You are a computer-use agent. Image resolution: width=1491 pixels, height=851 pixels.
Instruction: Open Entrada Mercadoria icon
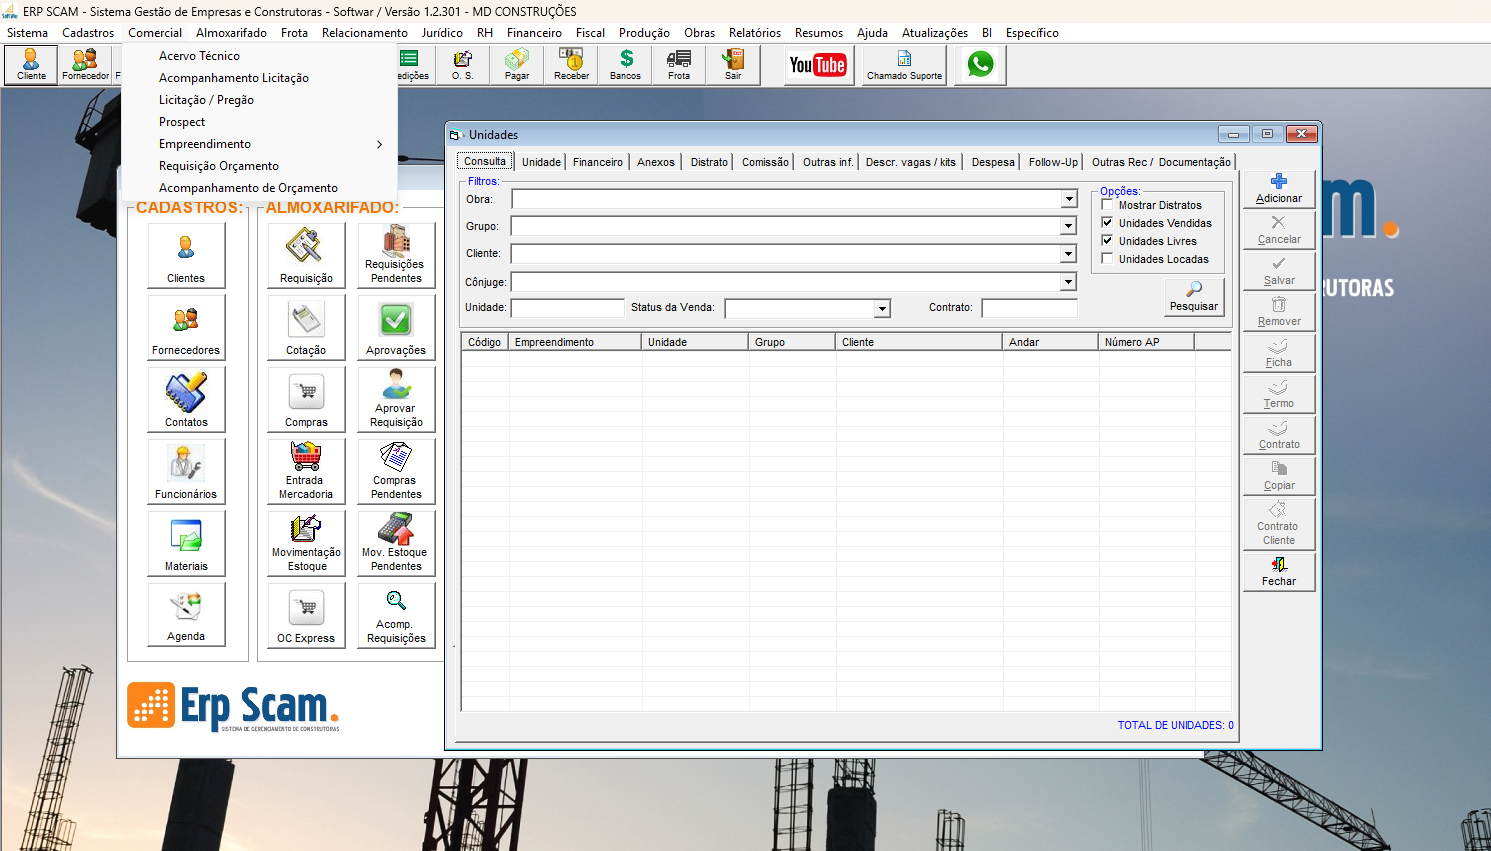pyautogui.click(x=306, y=472)
